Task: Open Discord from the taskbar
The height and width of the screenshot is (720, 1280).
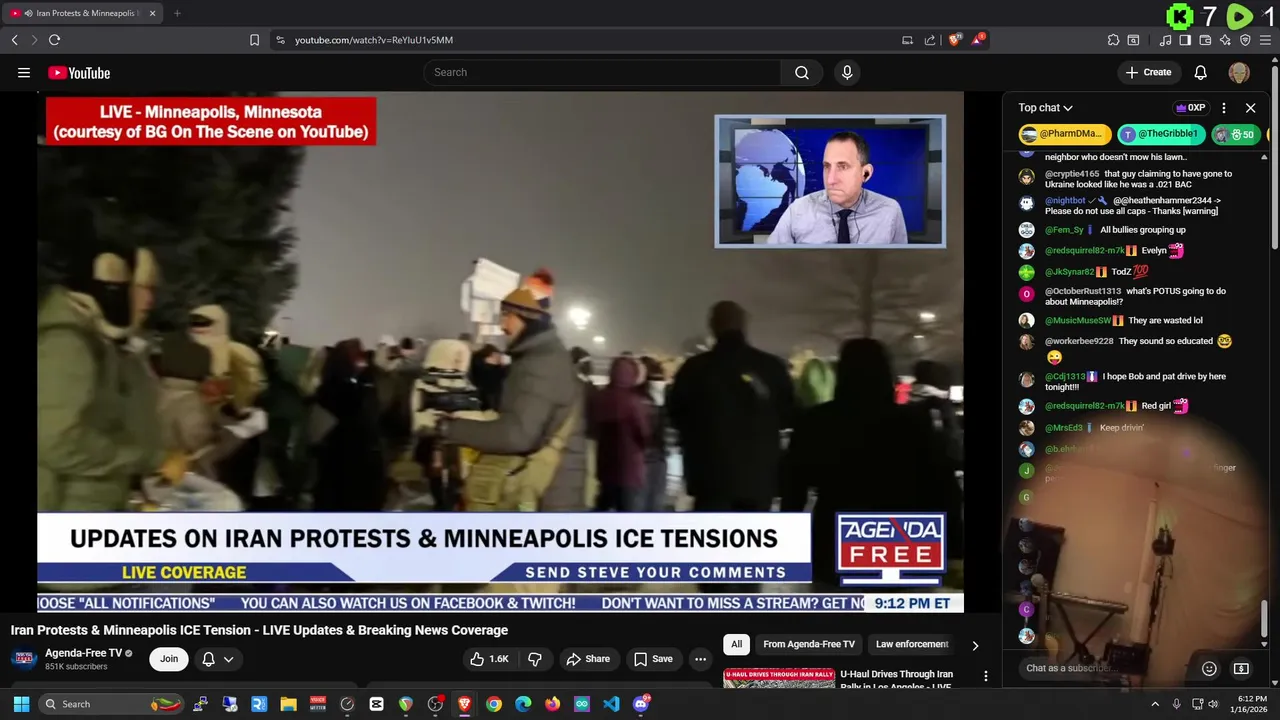Action: click(x=641, y=704)
